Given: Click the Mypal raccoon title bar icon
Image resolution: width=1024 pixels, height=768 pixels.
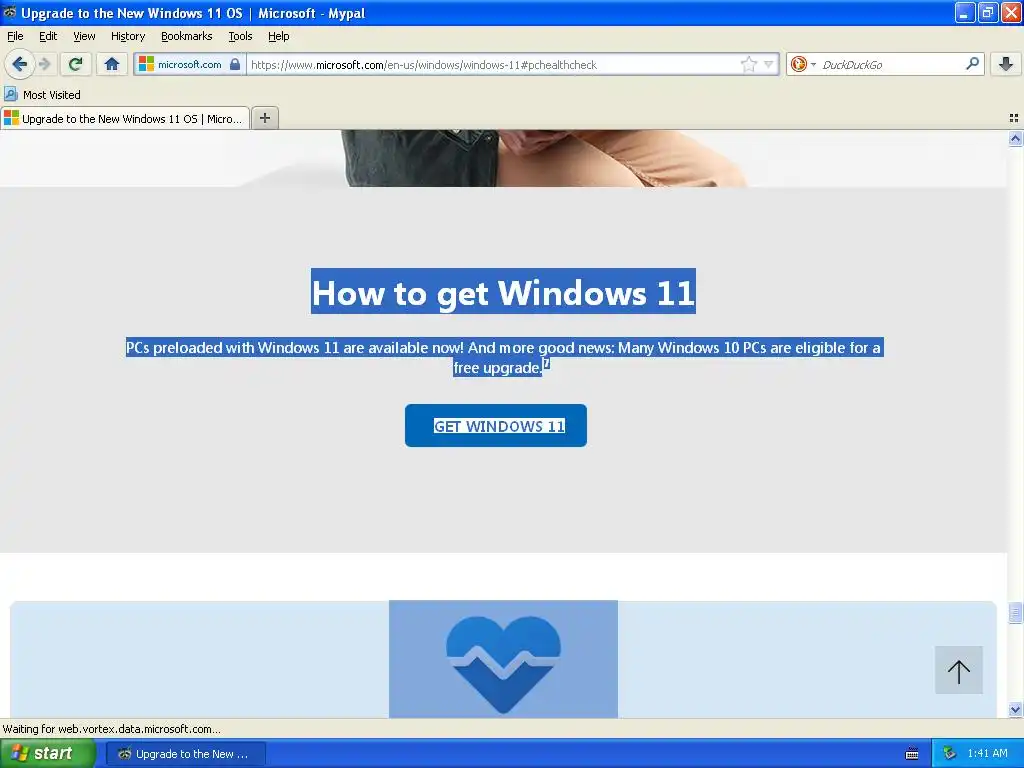Looking at the screenshot, I should coord(9,12).
